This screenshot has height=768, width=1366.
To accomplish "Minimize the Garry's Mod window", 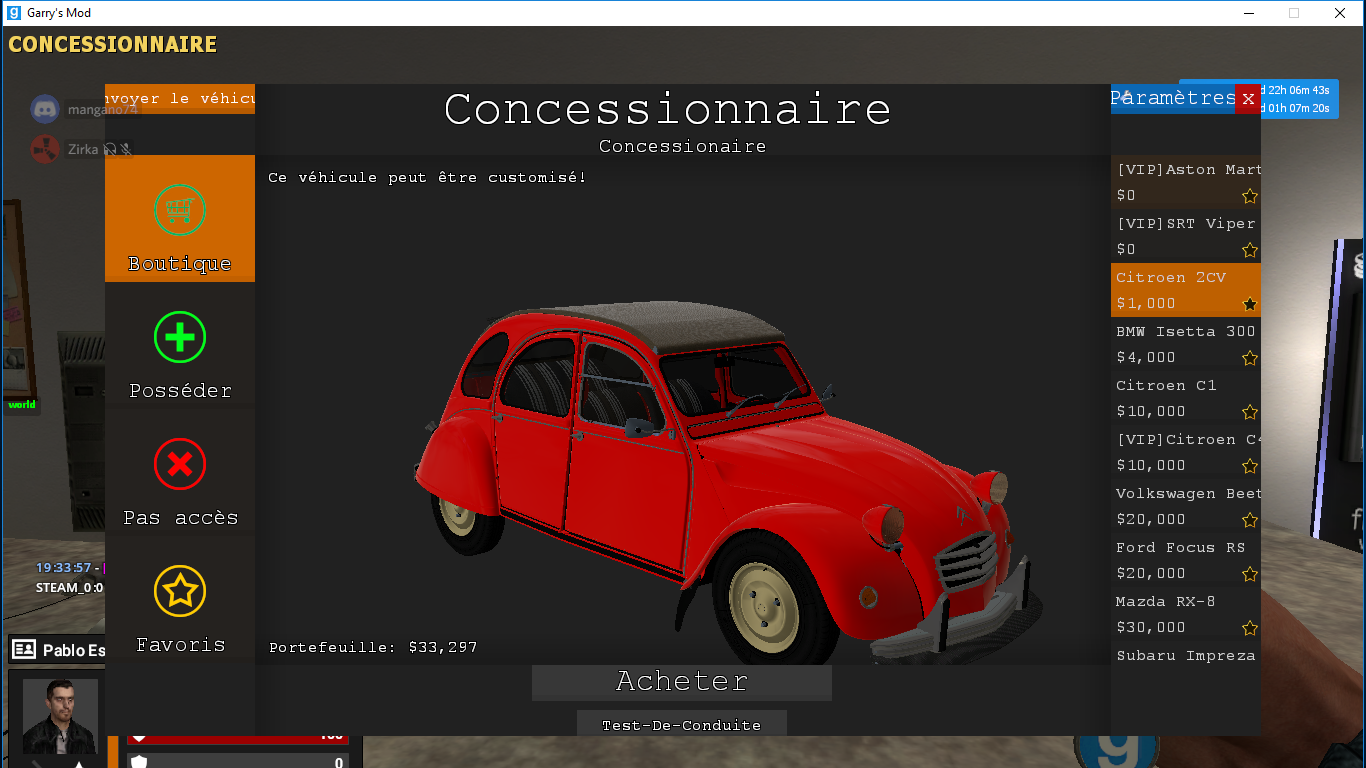I will point(1249,13).
